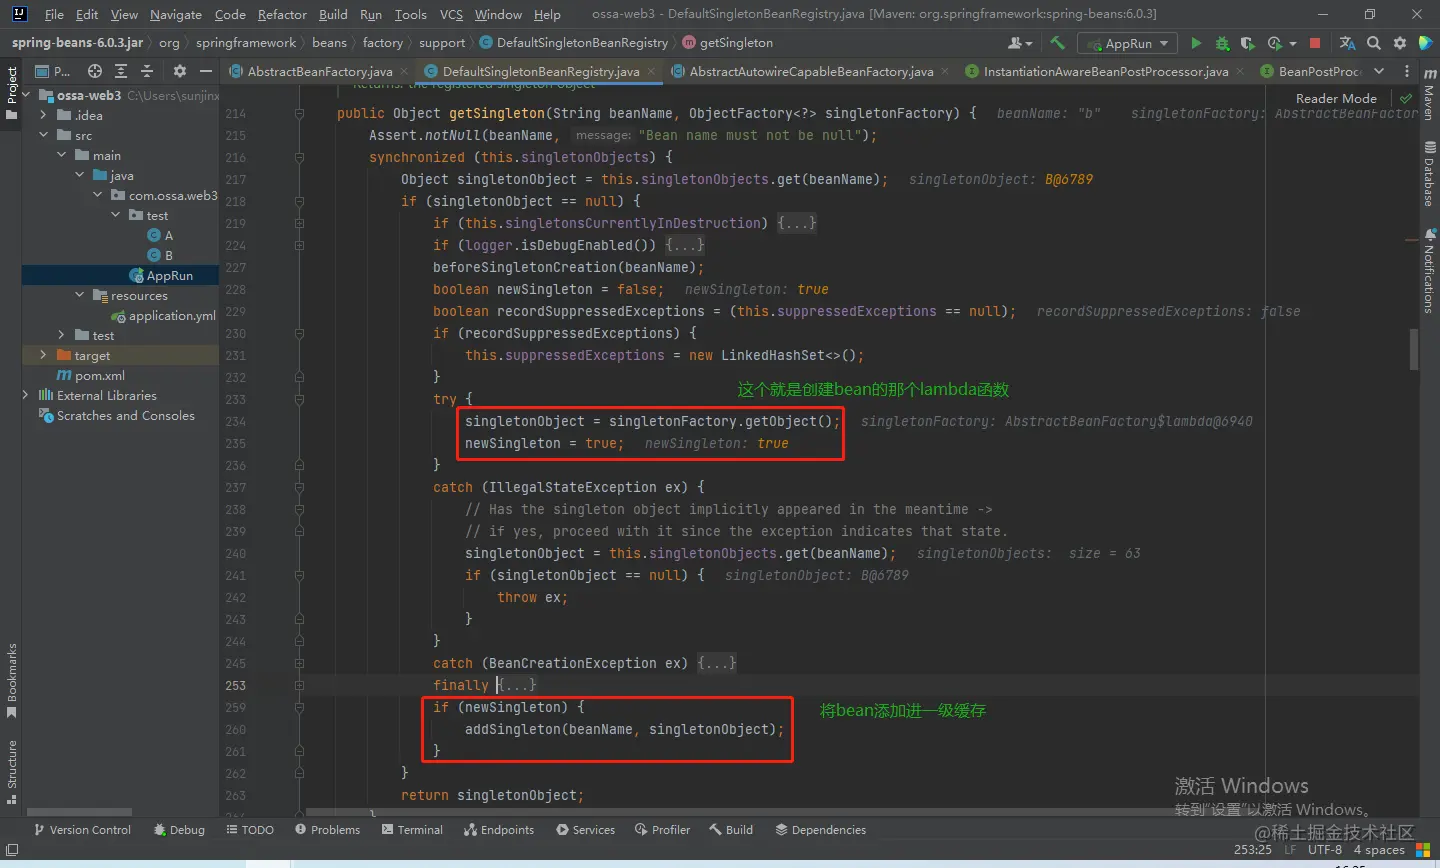Click Project panel horizontal scrollbar

(80, 811)
